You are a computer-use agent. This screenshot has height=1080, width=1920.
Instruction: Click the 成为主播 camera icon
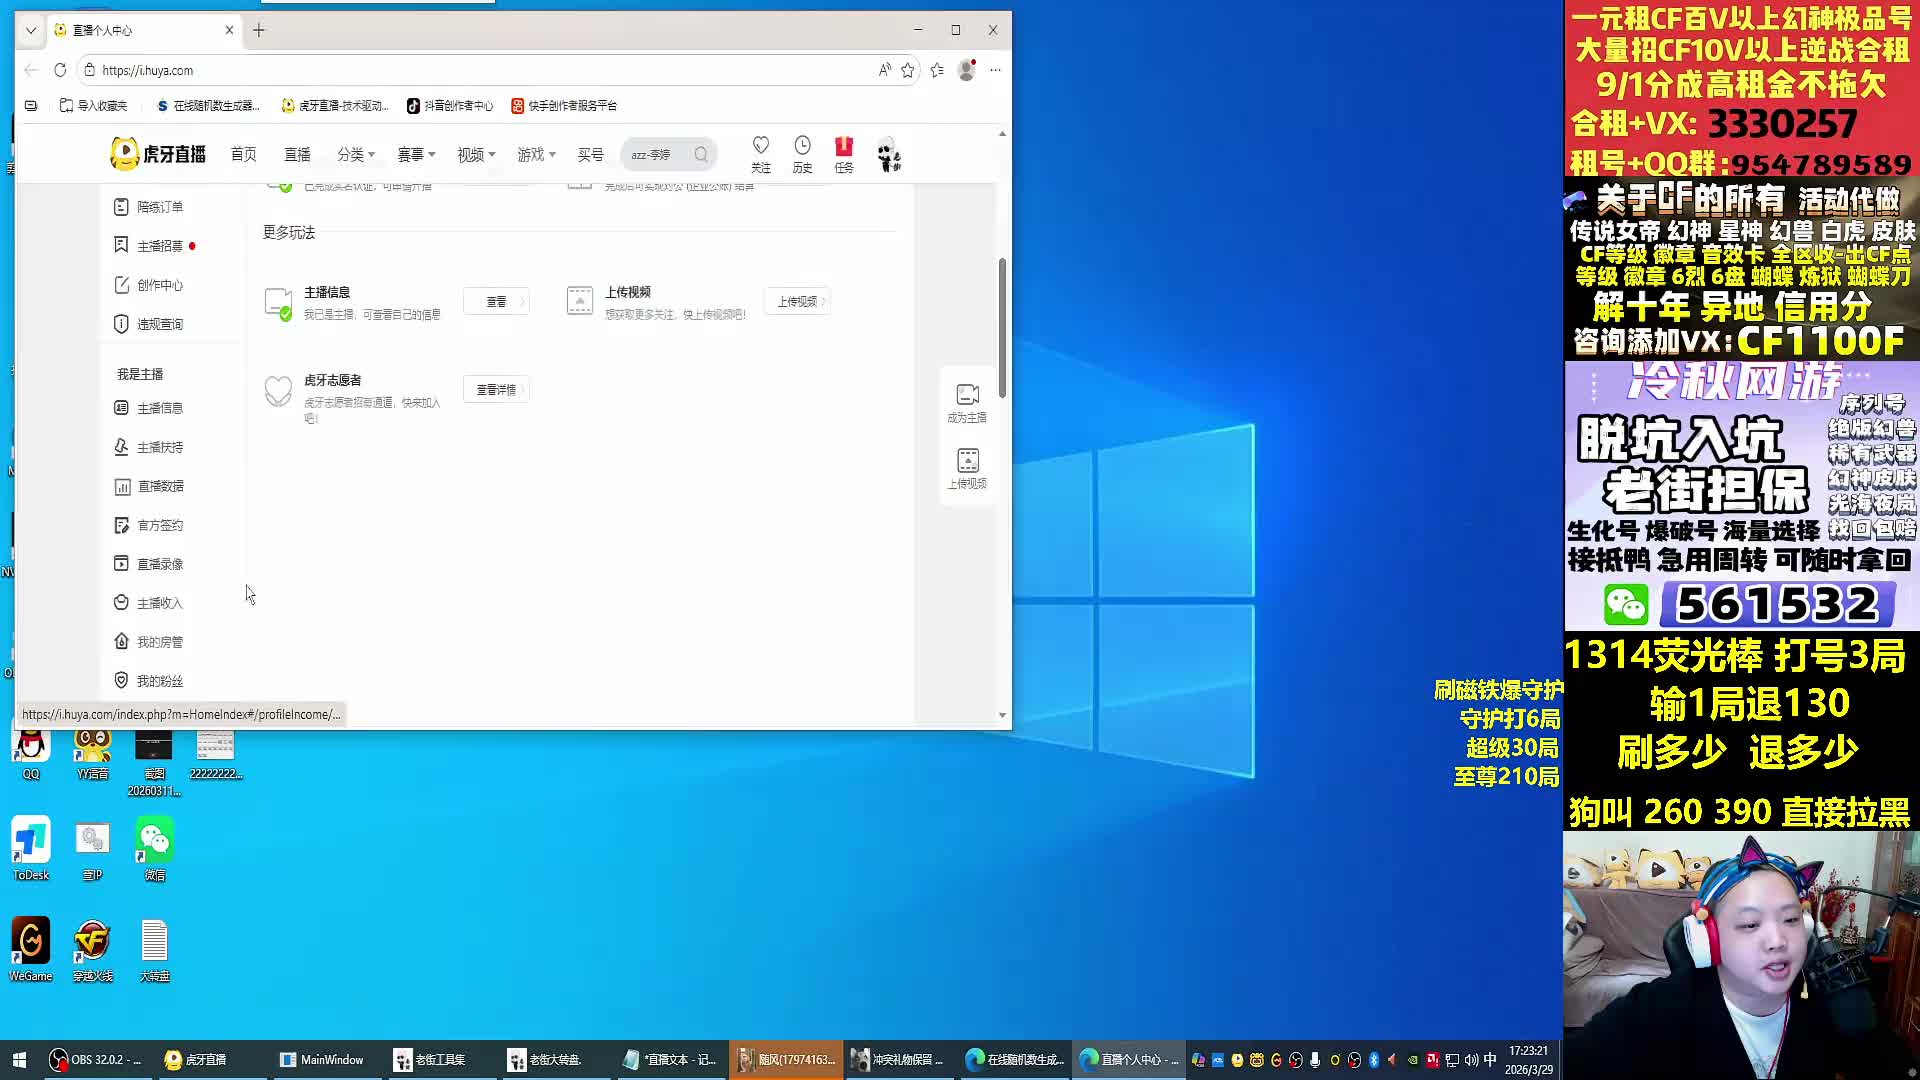click(x=967, y=394)
